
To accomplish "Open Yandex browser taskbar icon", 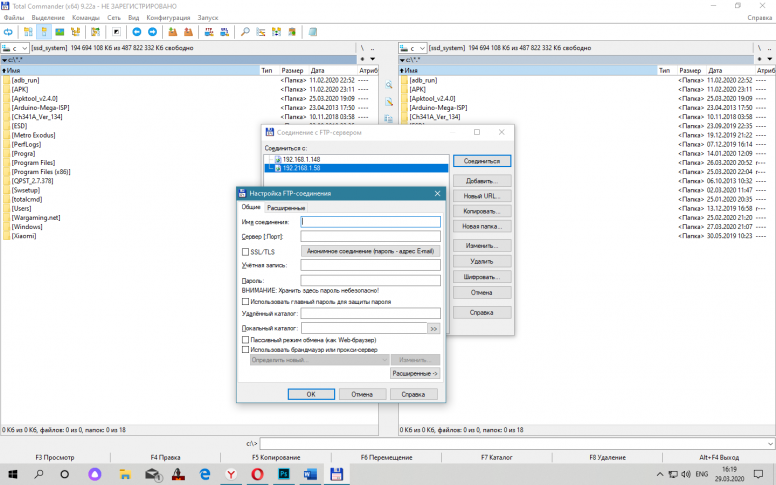I will point(231,474).
